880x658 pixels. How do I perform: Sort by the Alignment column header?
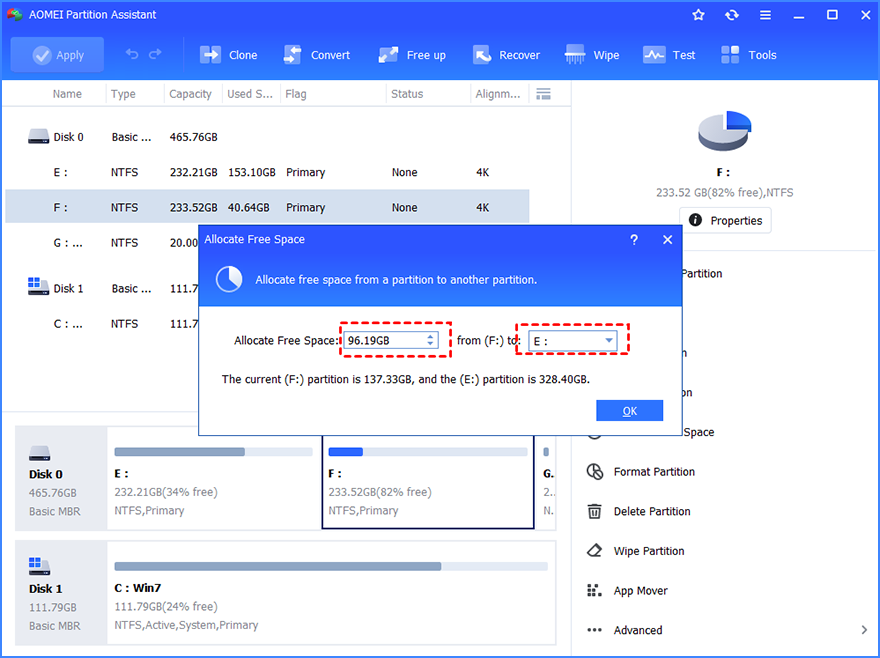click(x=498, y=94)
